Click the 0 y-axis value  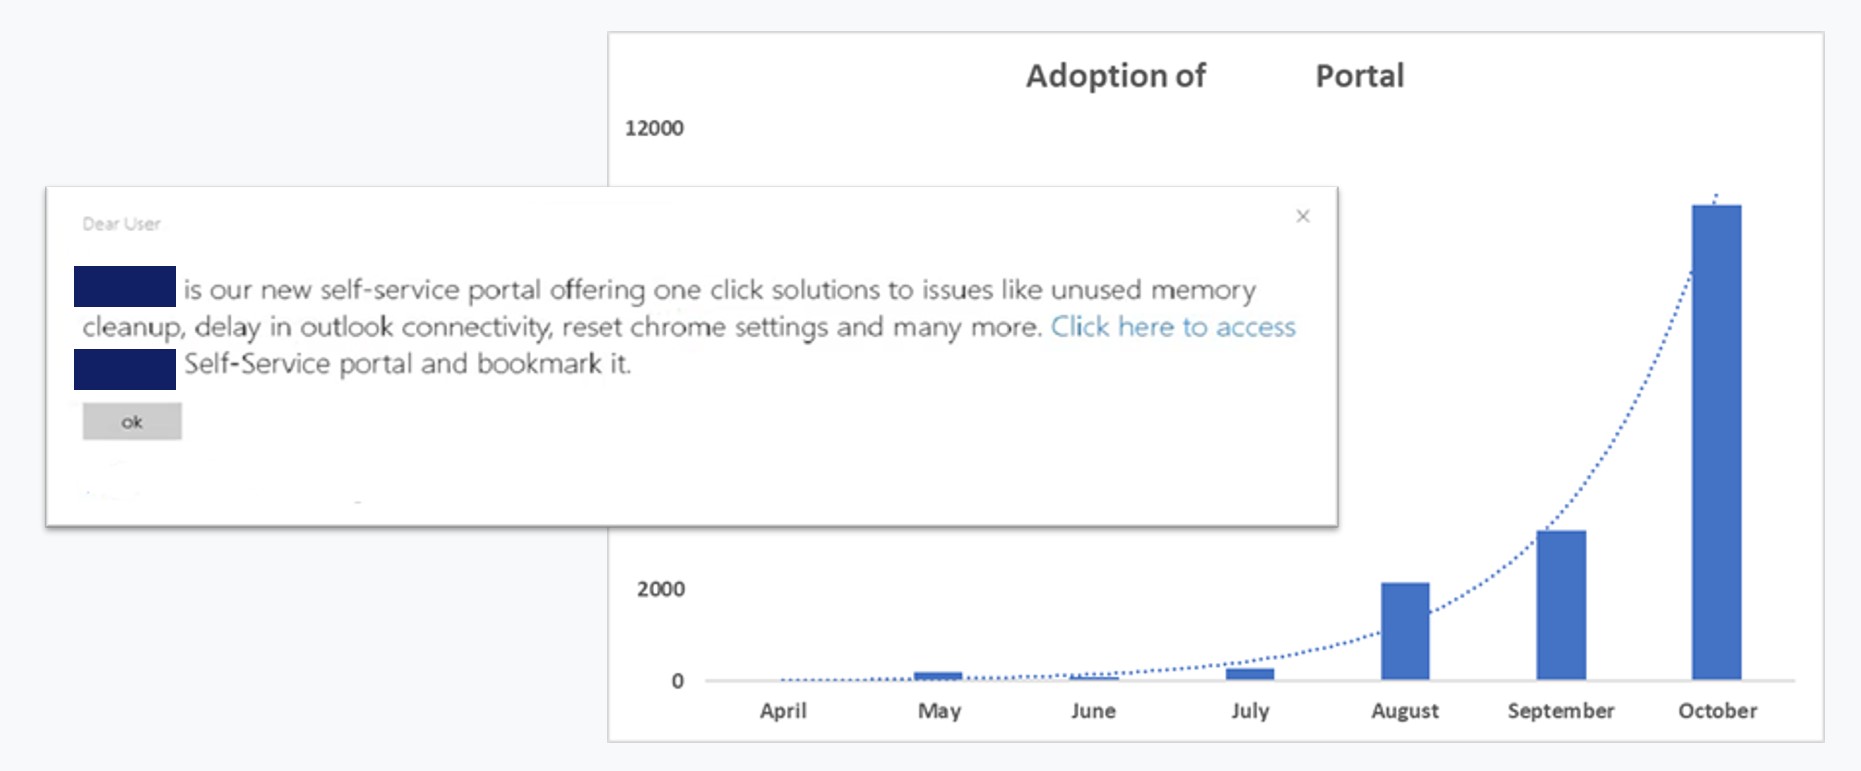677,681
